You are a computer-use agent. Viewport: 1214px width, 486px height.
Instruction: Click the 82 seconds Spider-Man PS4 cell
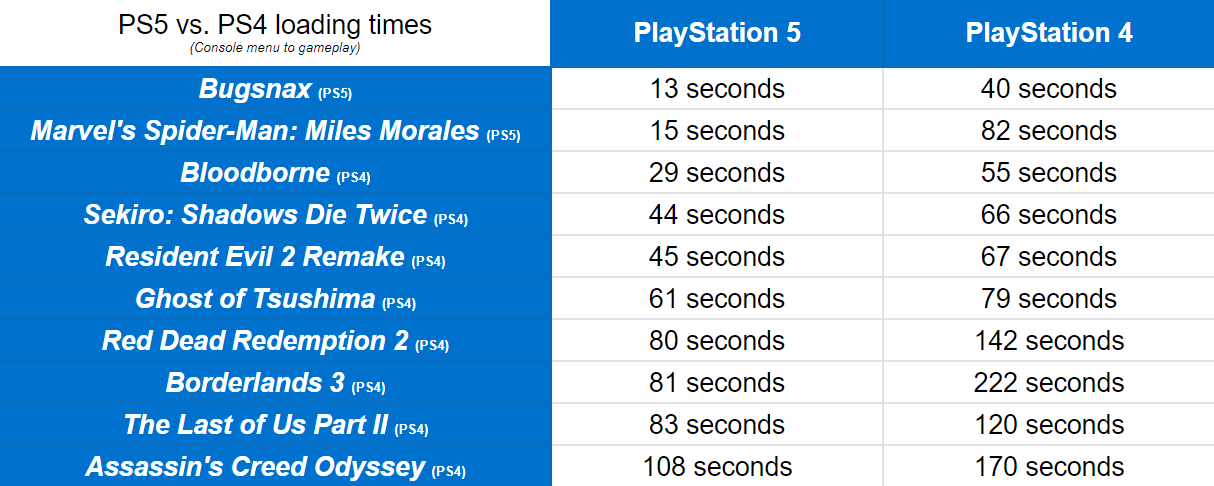[x=1049, y=131]
